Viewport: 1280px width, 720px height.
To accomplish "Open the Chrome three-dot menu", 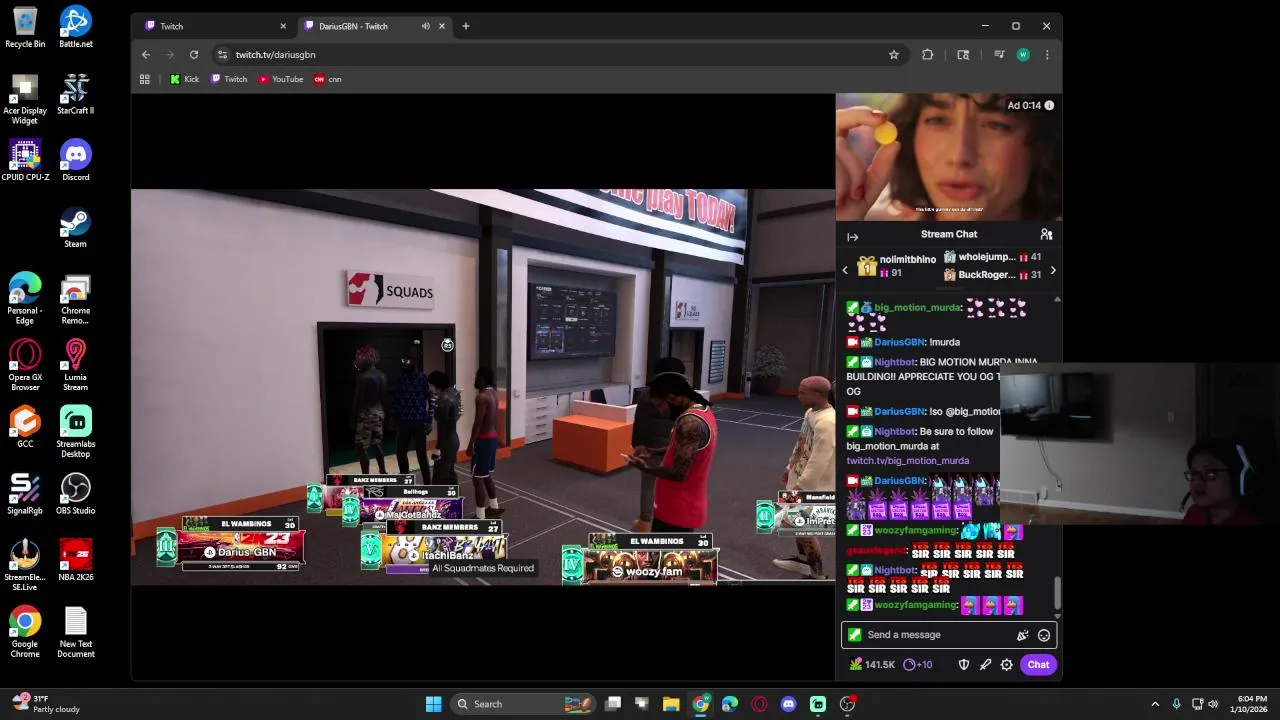I will (1047, 55).
